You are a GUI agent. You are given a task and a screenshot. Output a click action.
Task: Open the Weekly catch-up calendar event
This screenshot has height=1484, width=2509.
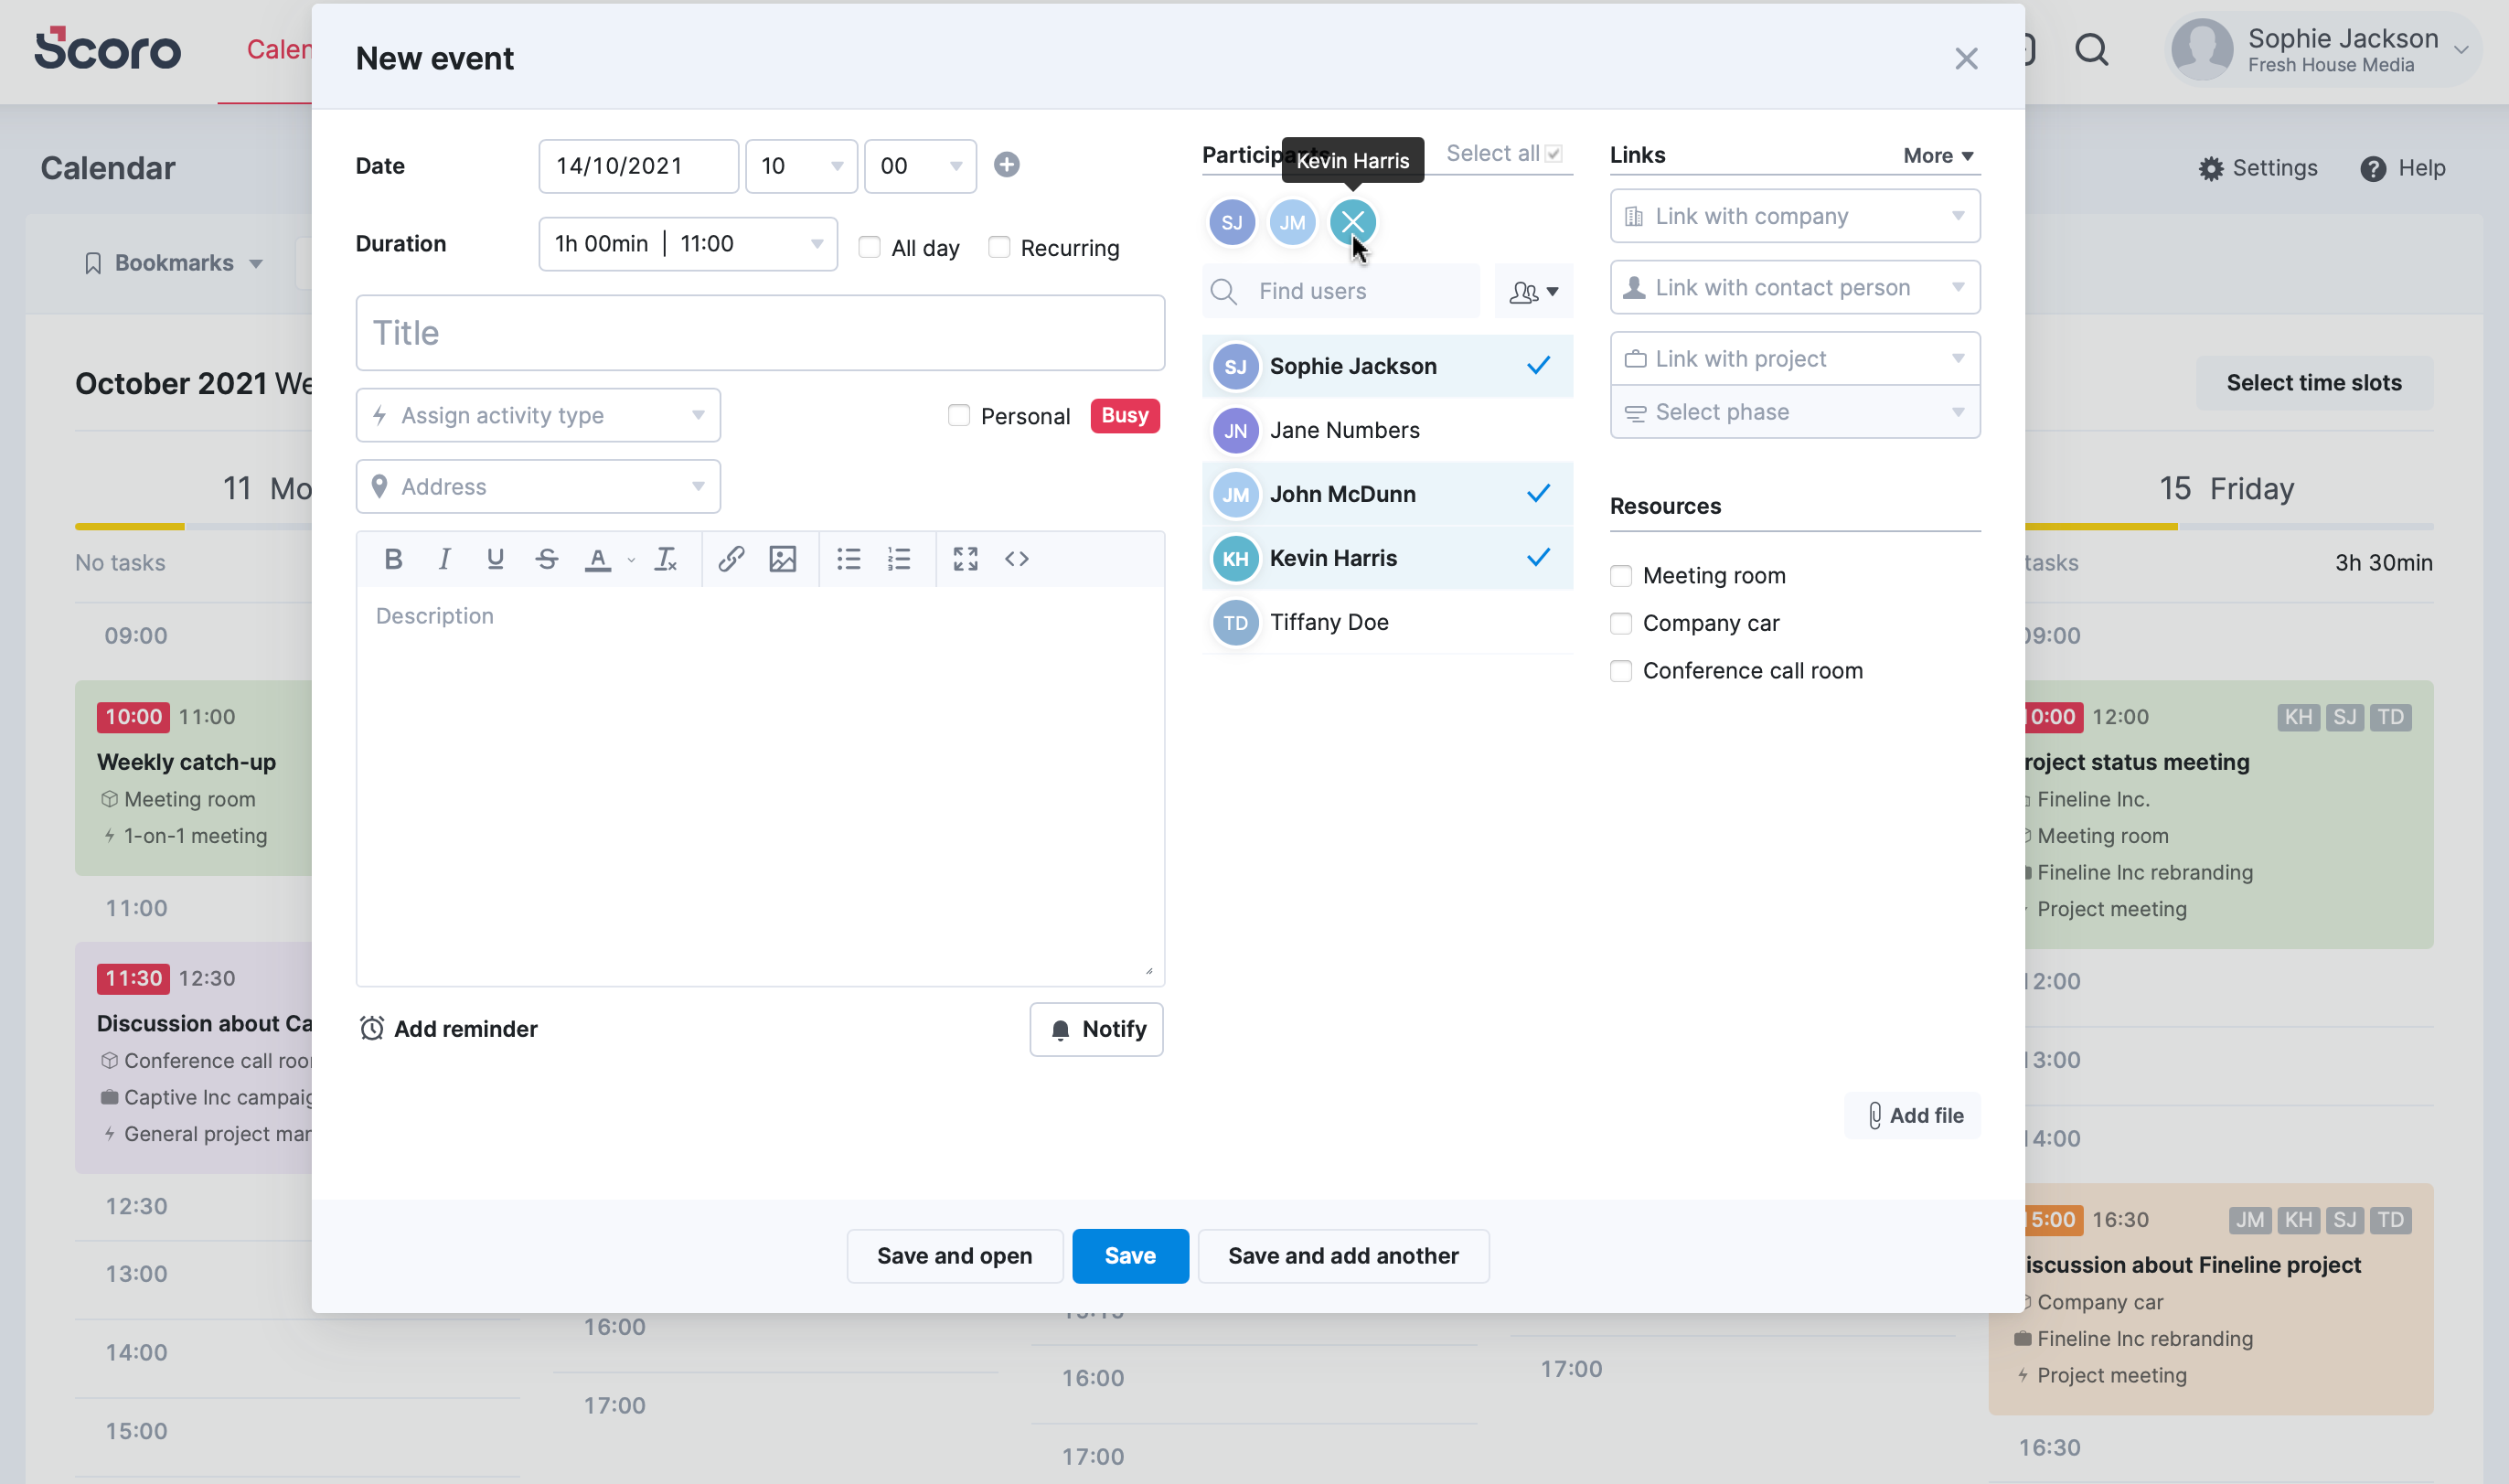194,779
